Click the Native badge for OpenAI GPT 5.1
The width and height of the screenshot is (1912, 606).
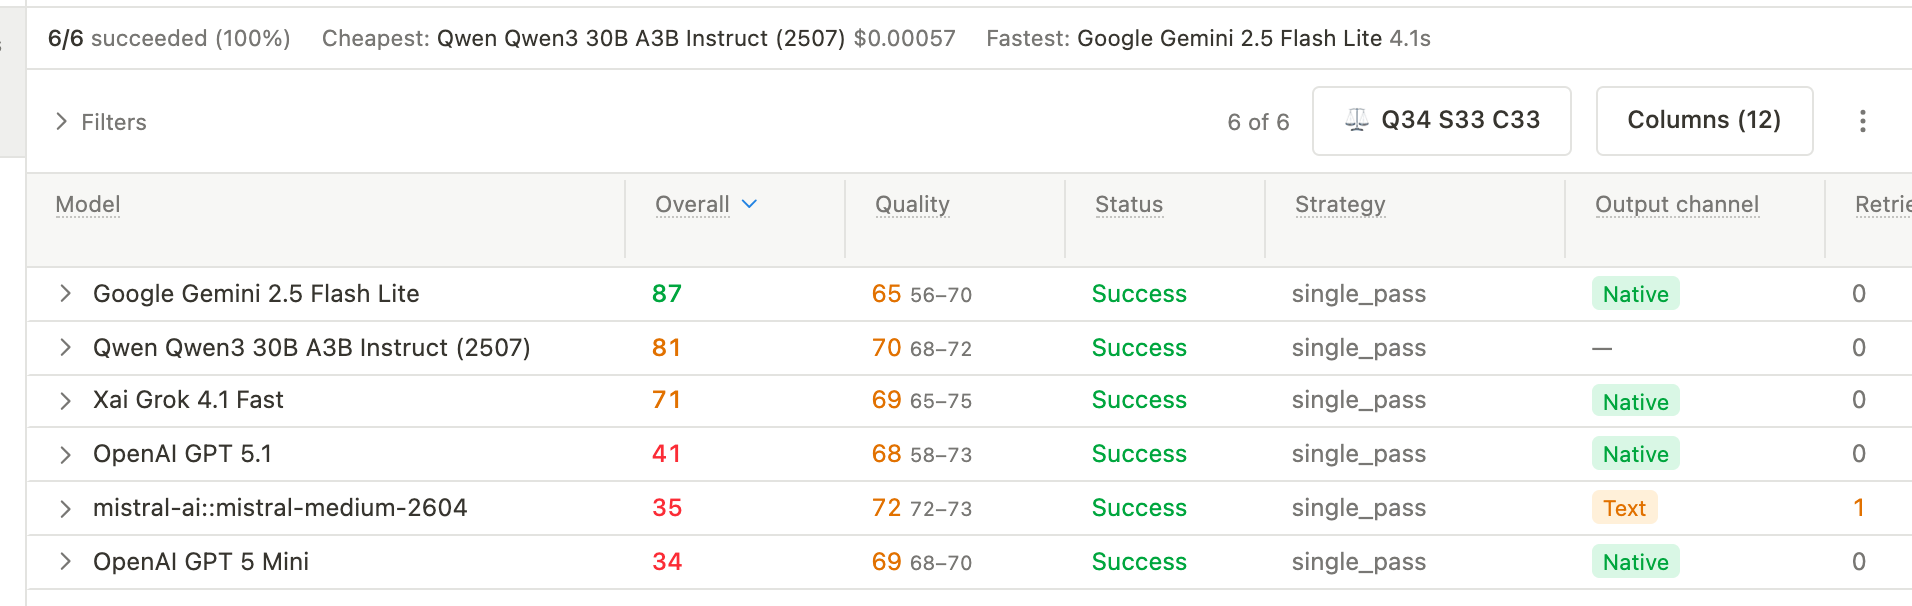coord(1635,454)
